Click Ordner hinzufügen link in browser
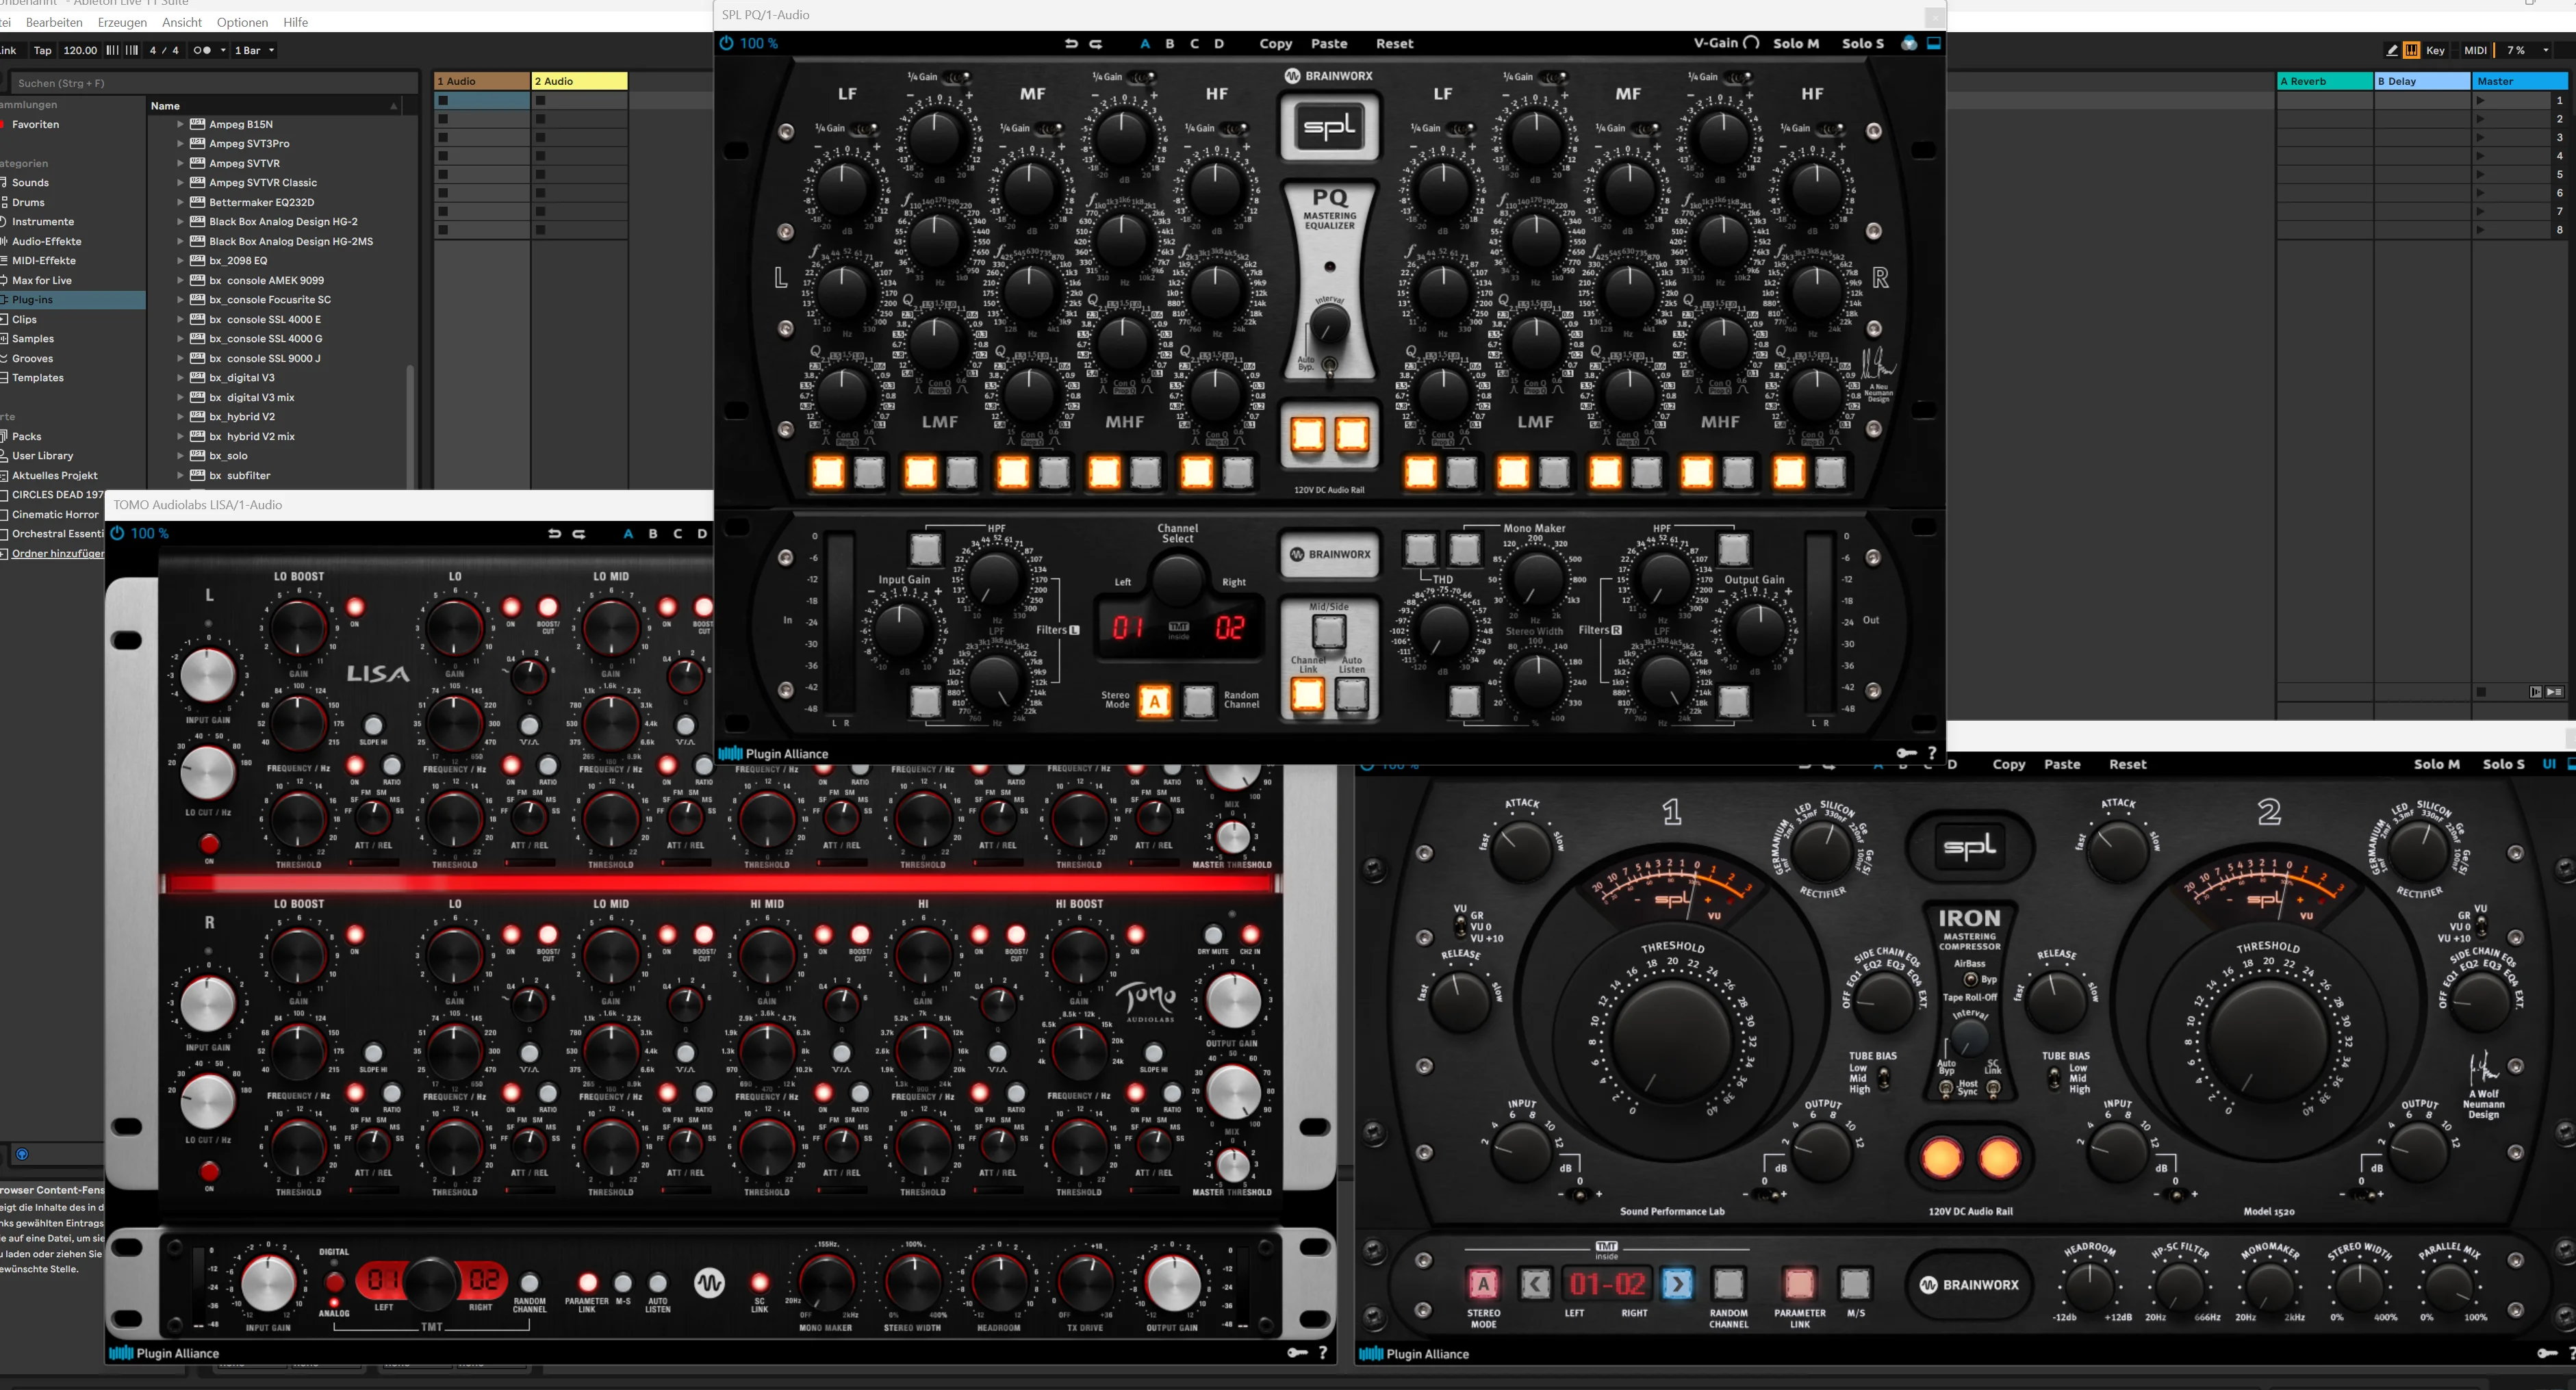 (x=57, y=553)
